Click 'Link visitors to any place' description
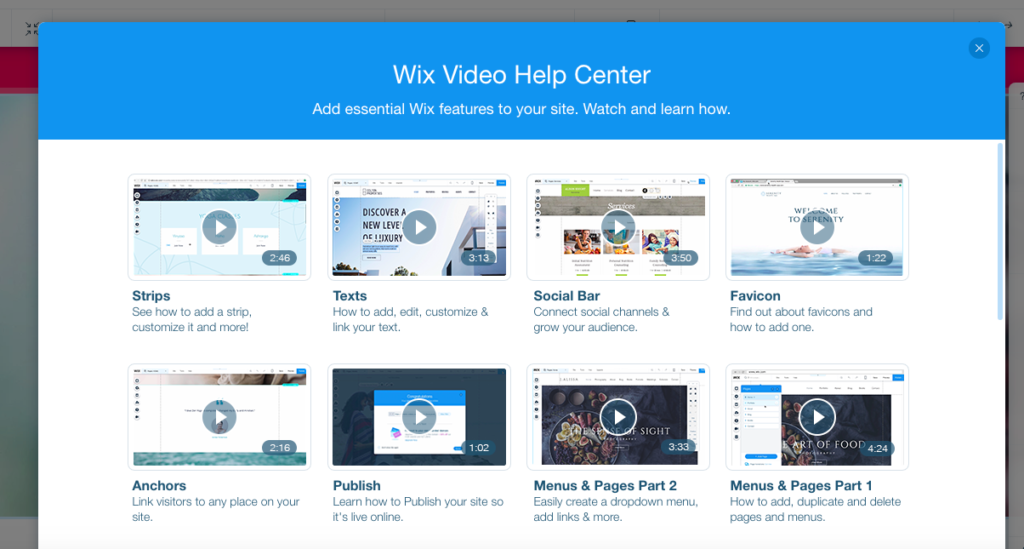 pyautogui.click(x=216, y=509)
